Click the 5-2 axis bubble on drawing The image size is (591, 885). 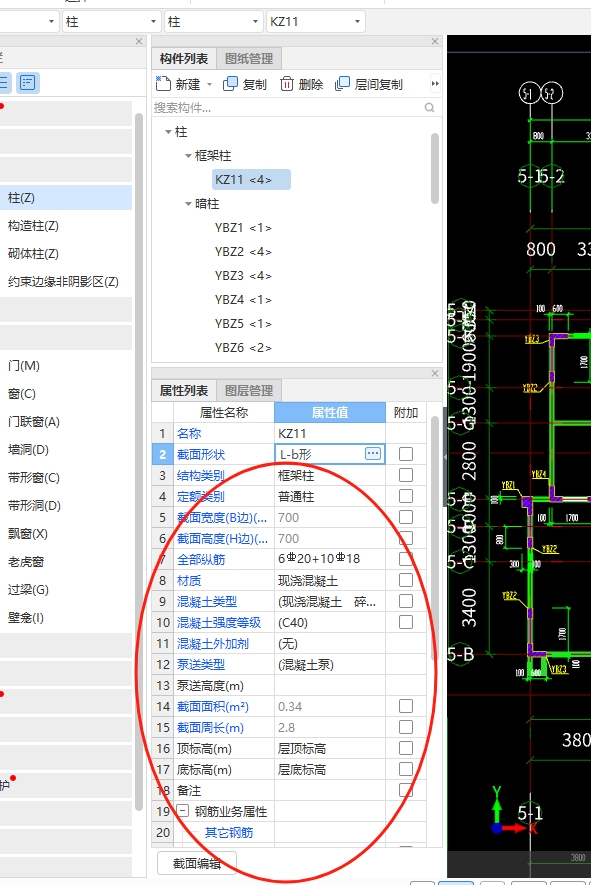click(552, 93)
